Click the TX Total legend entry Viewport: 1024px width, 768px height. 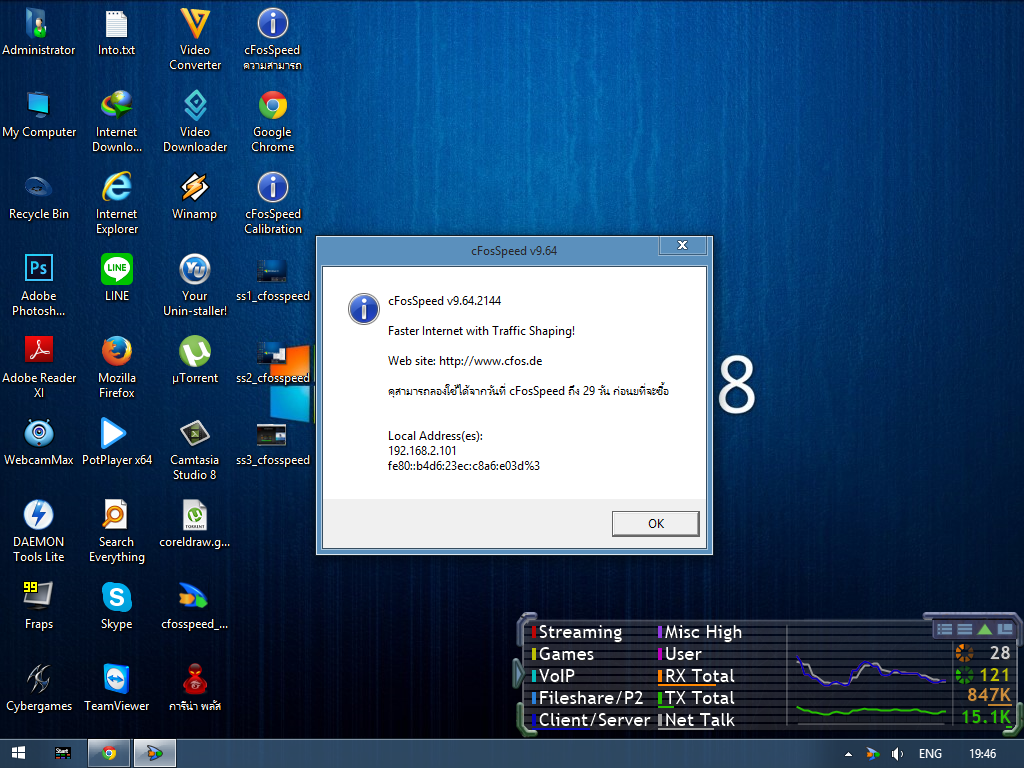coord(696,697)
